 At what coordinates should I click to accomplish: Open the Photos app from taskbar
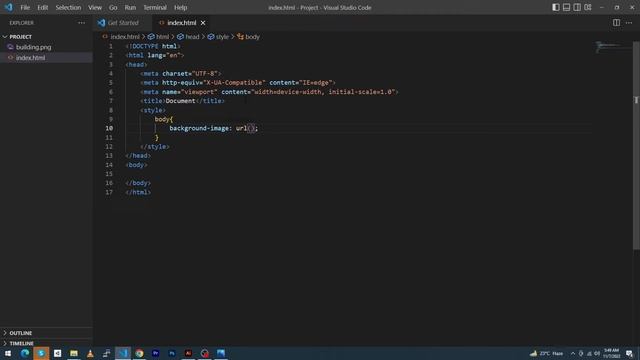pos(221,353)
